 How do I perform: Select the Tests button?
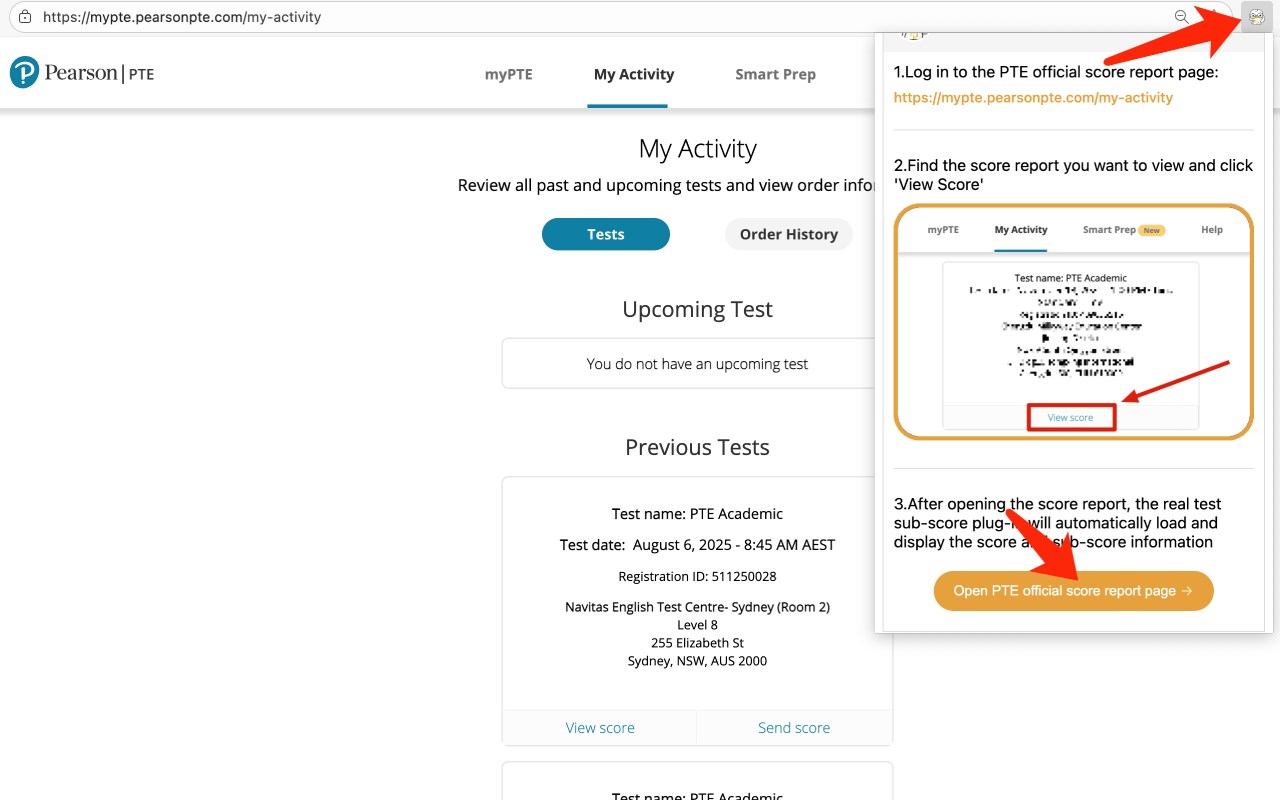pyautogui.click(x=606, y=234)
